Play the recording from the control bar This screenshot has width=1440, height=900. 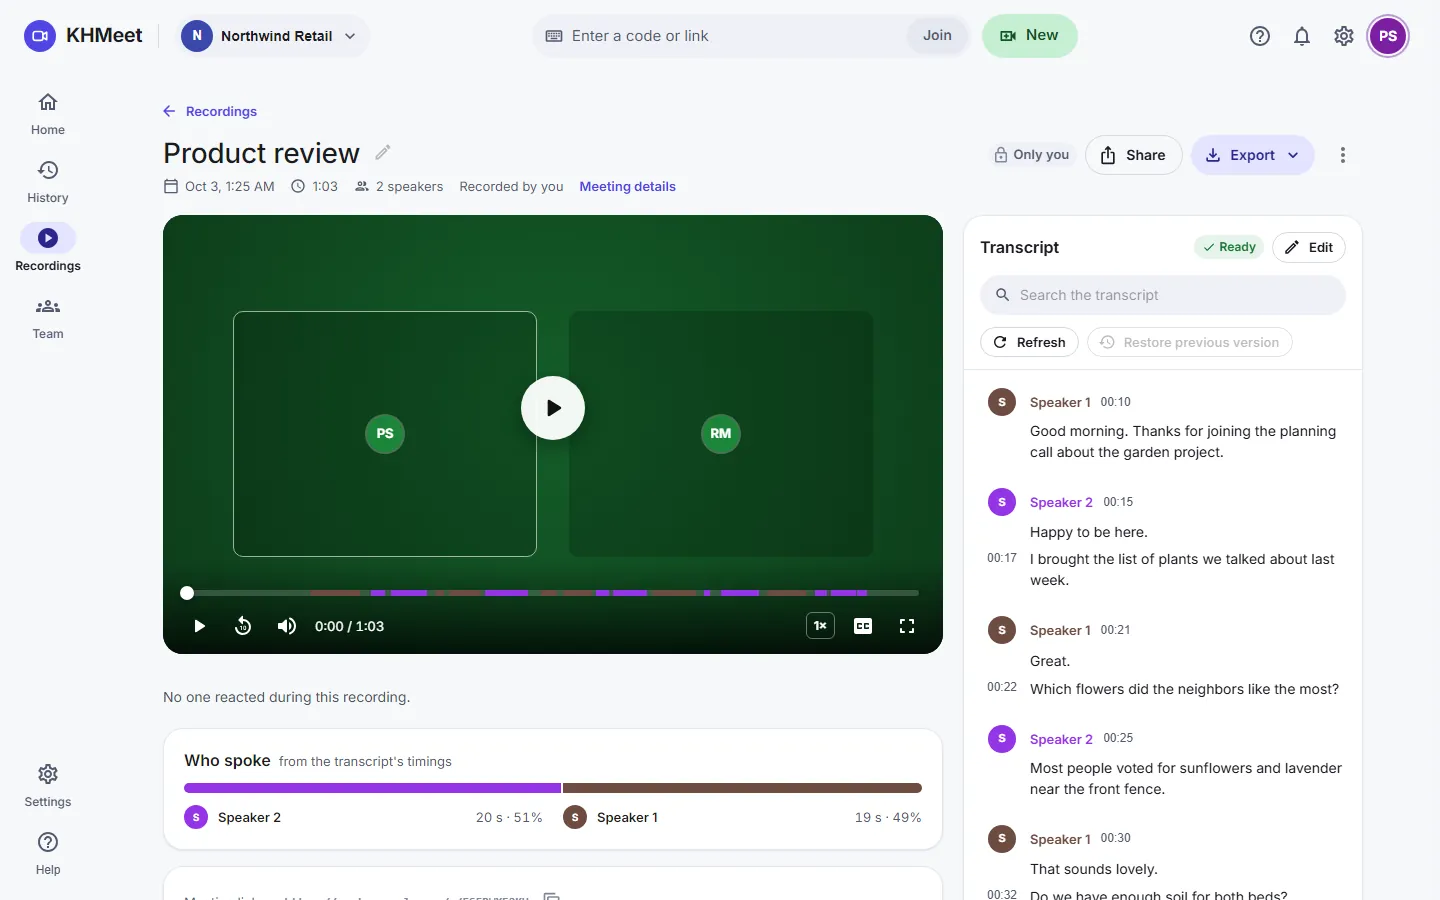(x=199, y=626)
